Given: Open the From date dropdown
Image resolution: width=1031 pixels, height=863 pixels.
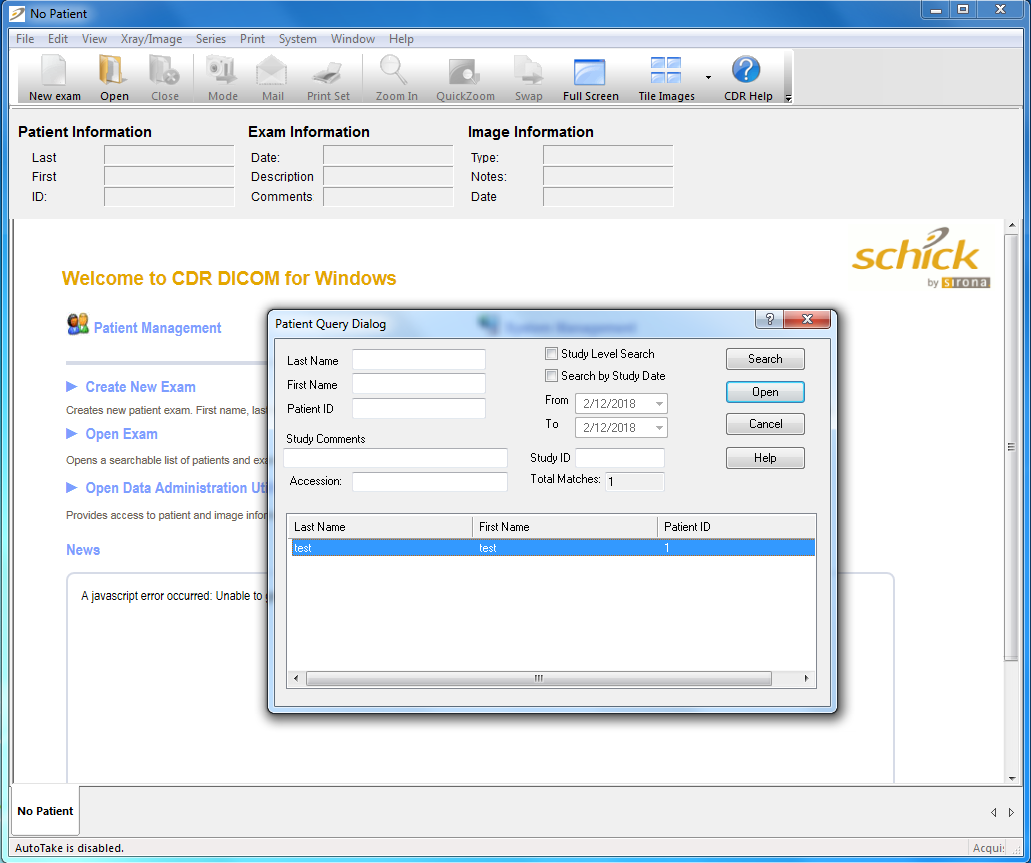Looking at the screenshot, I should [659, 403].
